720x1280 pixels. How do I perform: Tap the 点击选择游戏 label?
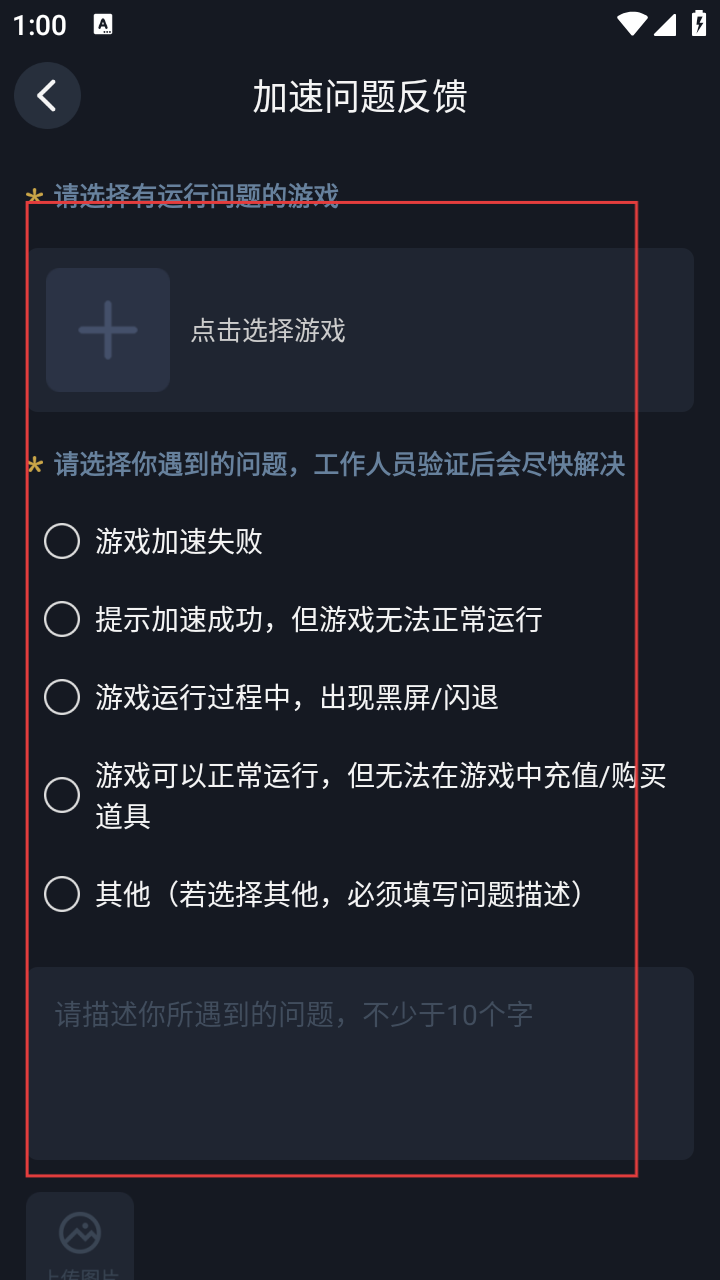268,331
